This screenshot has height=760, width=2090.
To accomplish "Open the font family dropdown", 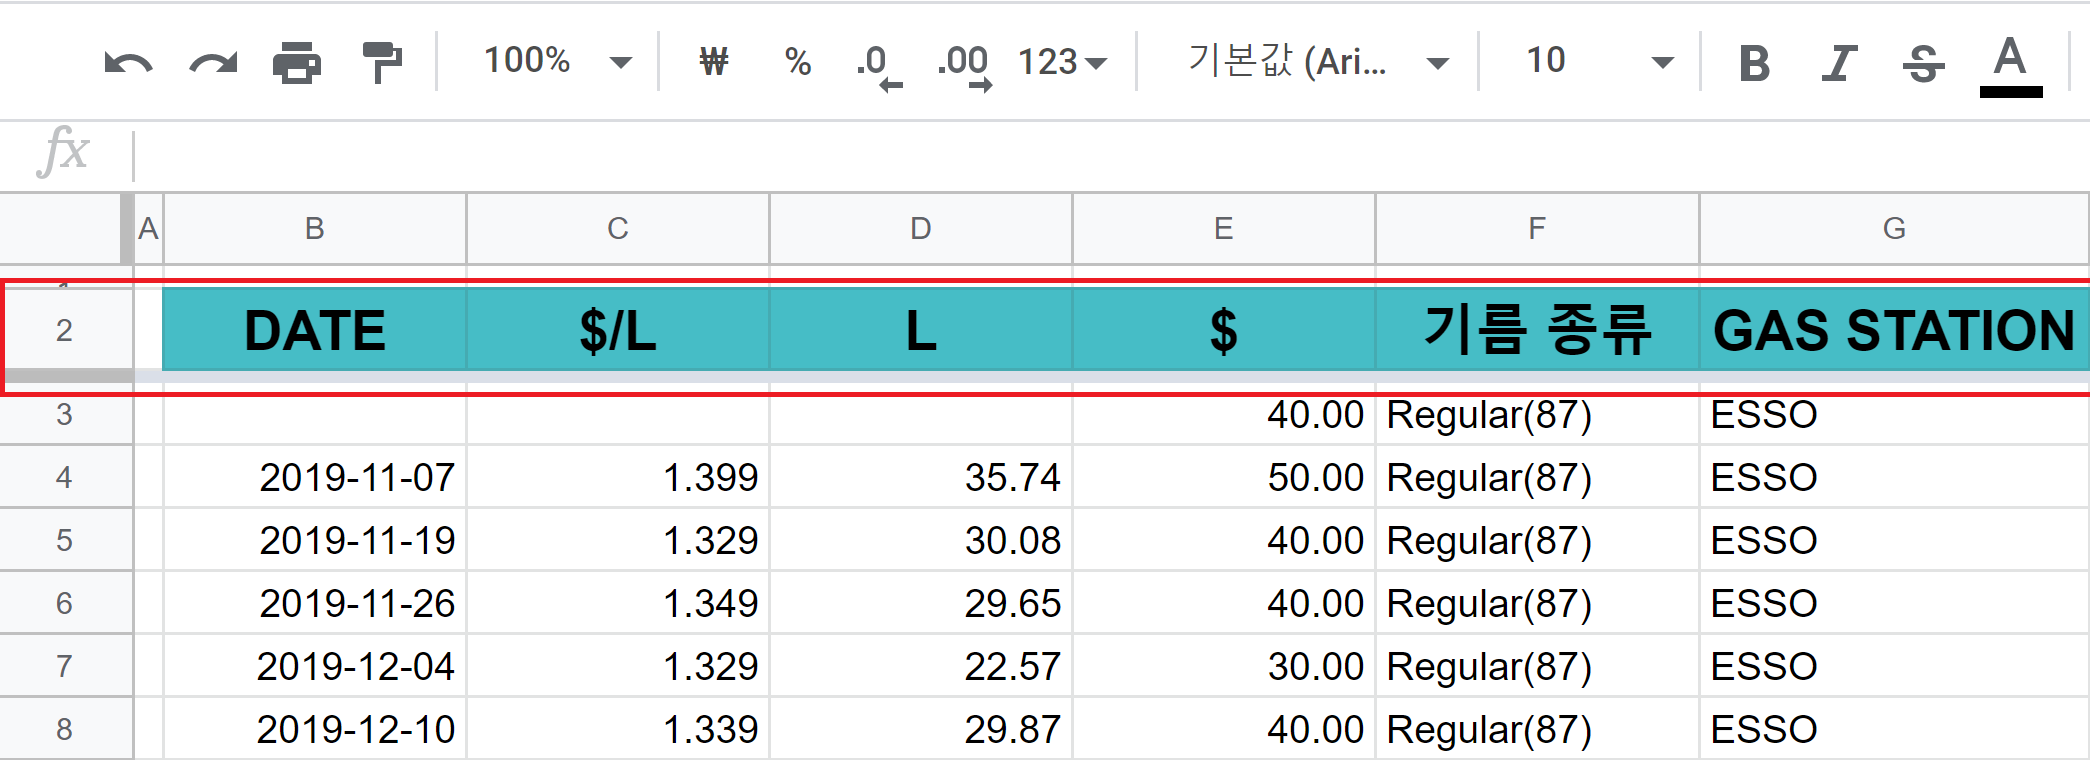I will [x=1316, y=62].
